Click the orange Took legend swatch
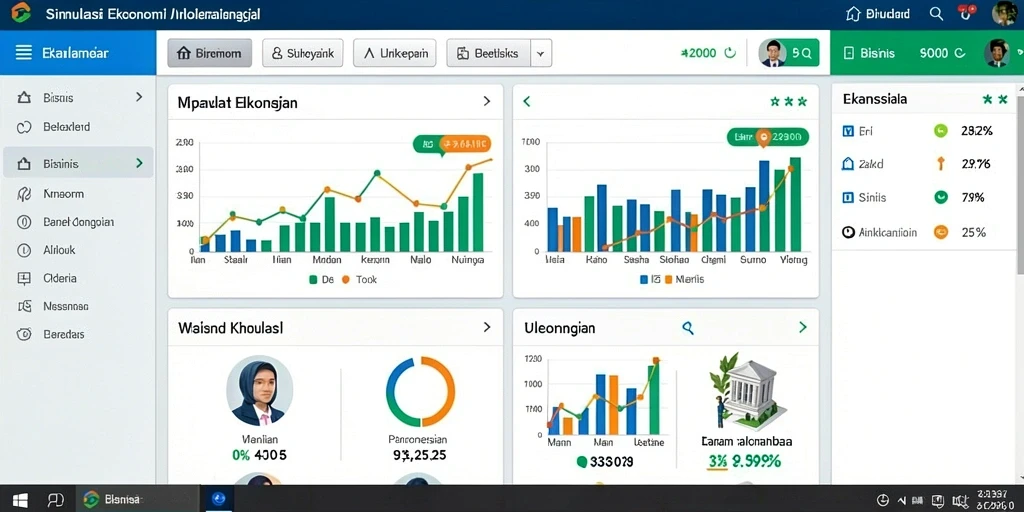The height and width of the screenshot is (512, 1024). click(345, 280)
